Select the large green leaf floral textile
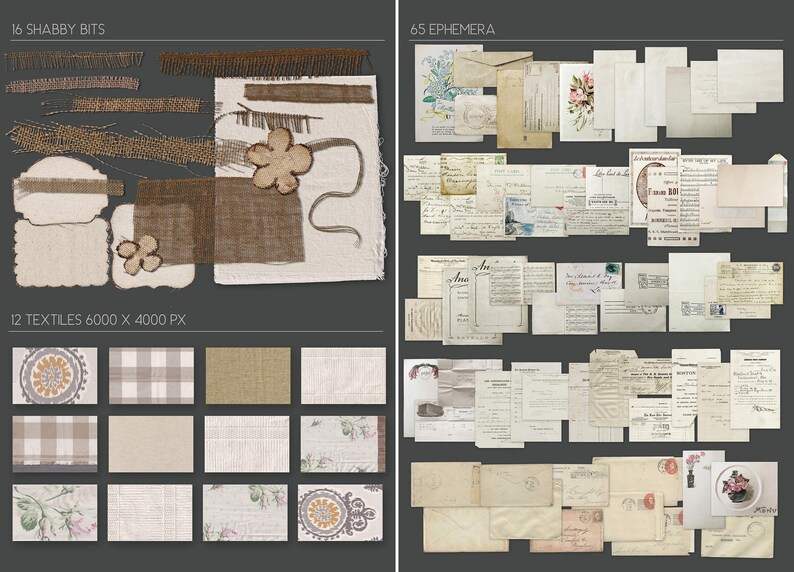Screen dimensions: 794x572 pyautogui.click(x=55, y=513)
